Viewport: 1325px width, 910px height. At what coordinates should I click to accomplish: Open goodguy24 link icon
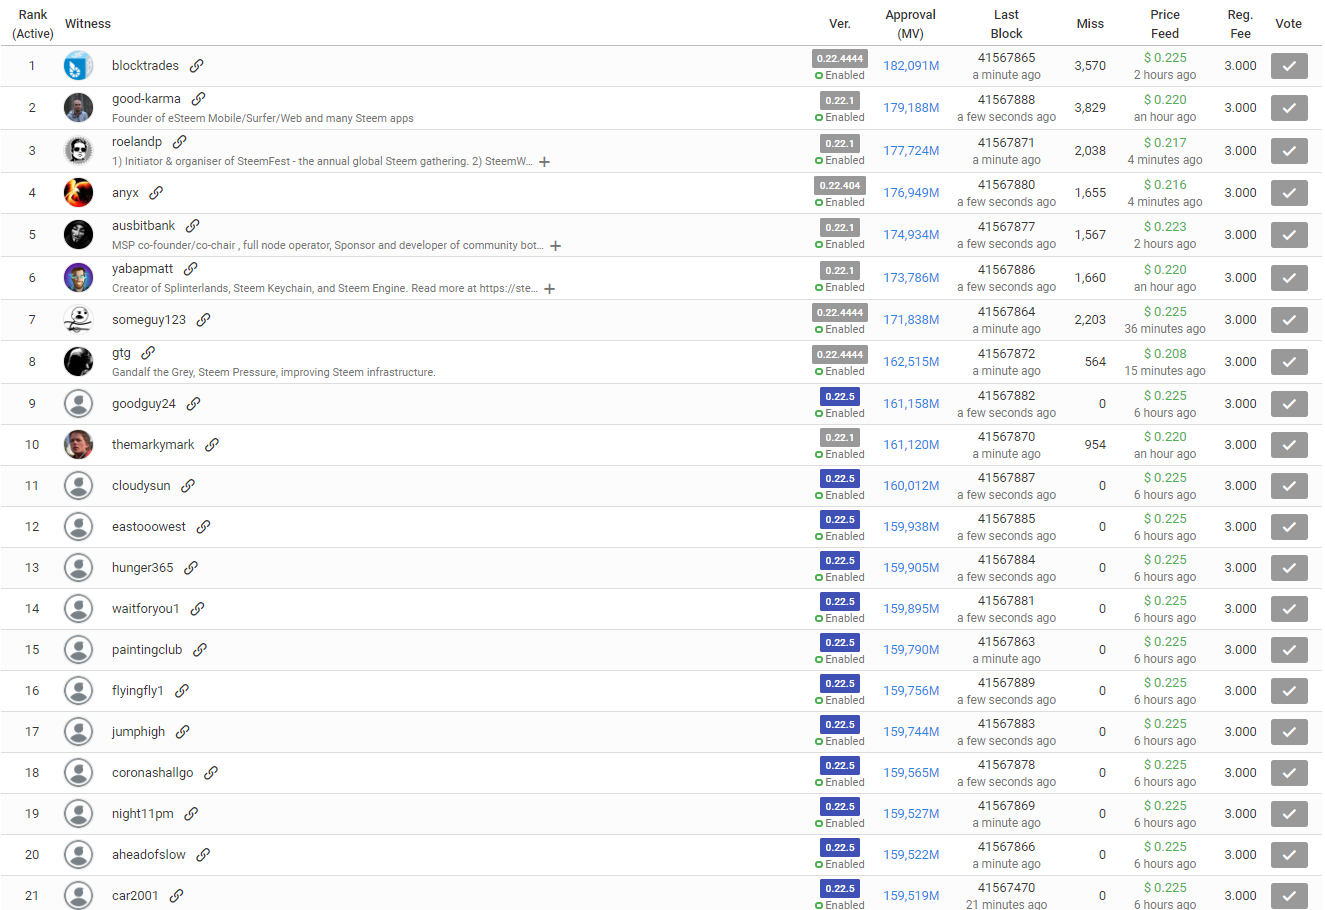click(194, 404)
